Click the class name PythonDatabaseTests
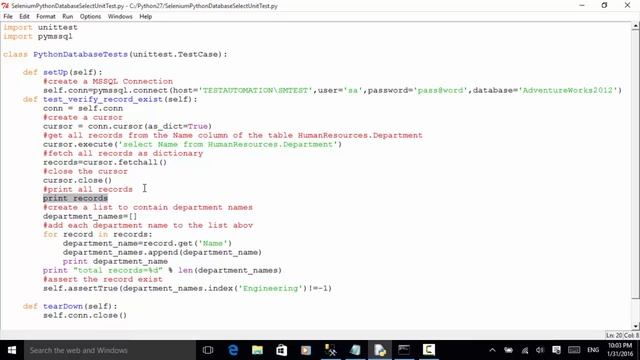 pyautogui.click(x=80, y=54)
